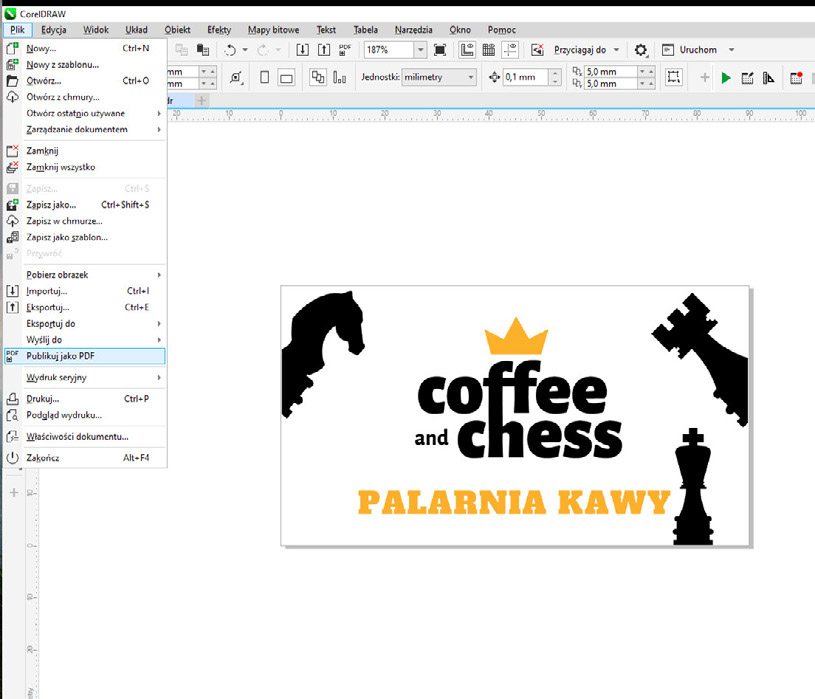This screenshot has height=699, width=815.
Task: Open the Narzędzia menu
Action: (x=413, y=30)
